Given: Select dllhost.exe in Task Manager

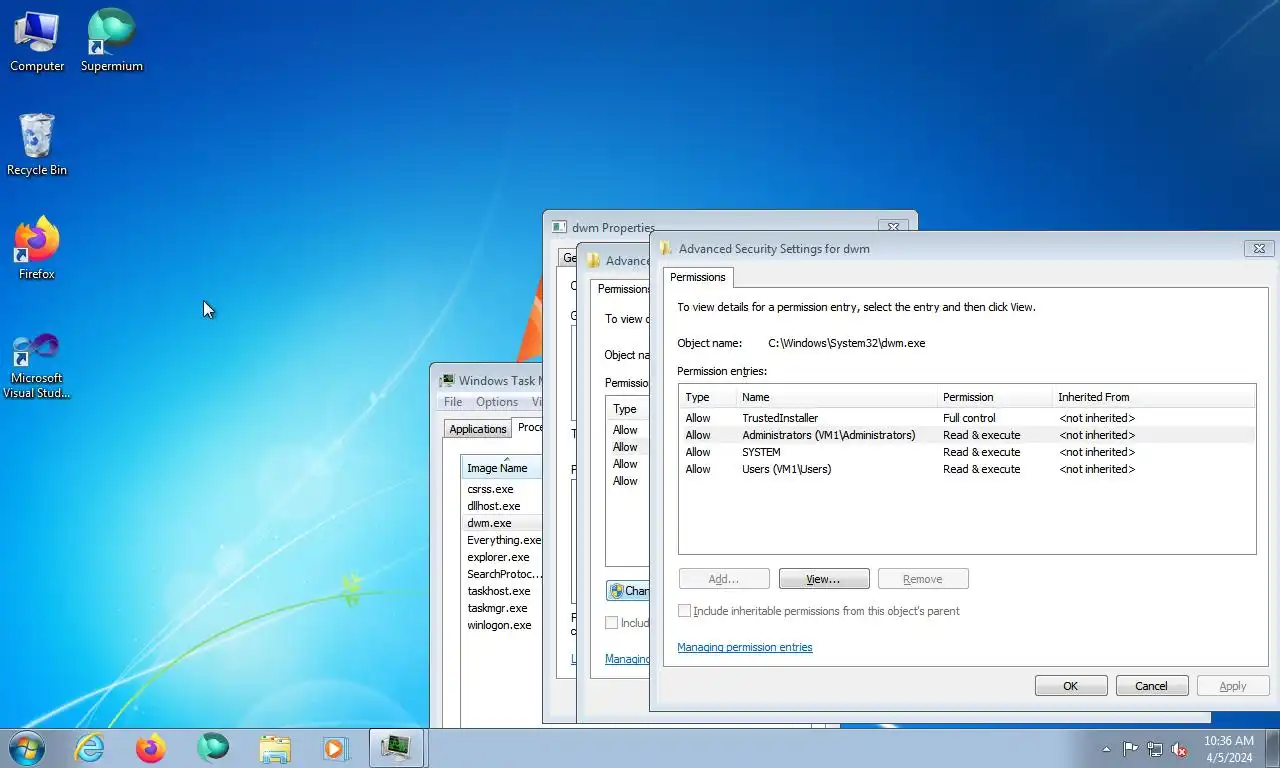Looking at the screenshot, I should (x=501, y=506).
